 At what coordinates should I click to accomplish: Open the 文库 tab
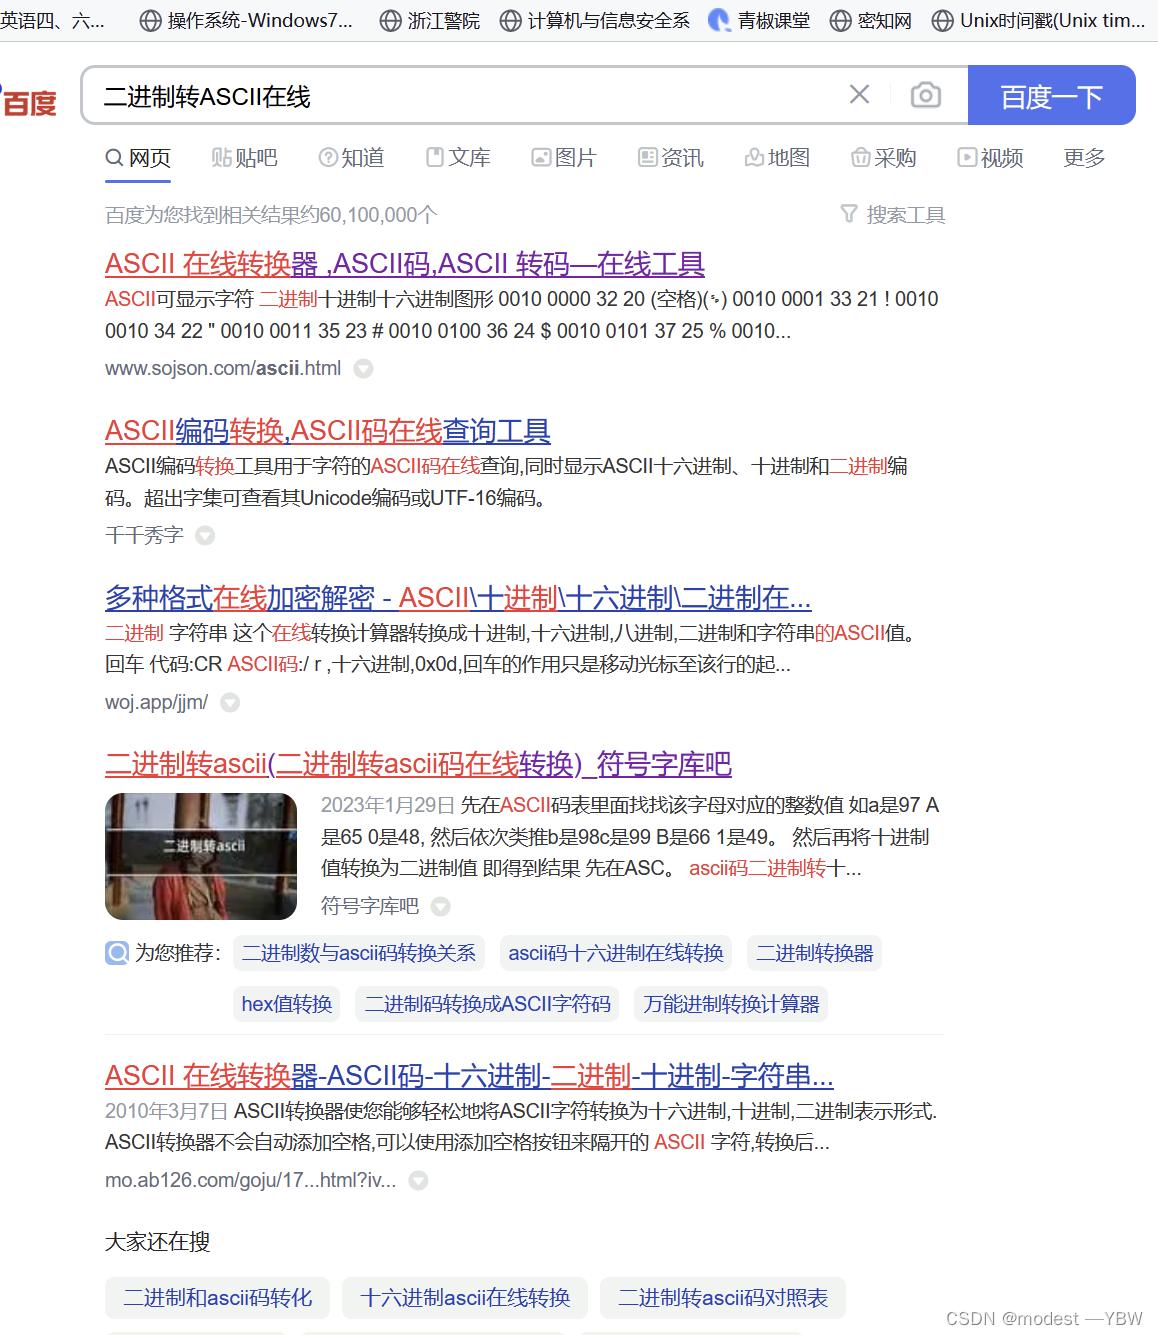[458, 158]
